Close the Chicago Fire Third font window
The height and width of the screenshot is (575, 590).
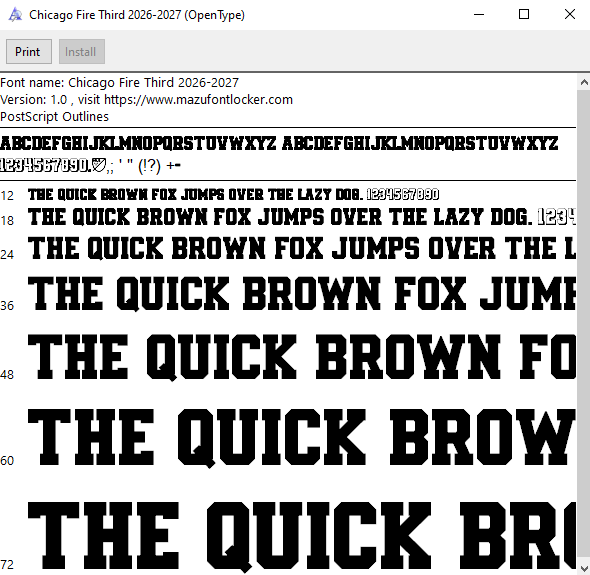[x=570, y=15]
